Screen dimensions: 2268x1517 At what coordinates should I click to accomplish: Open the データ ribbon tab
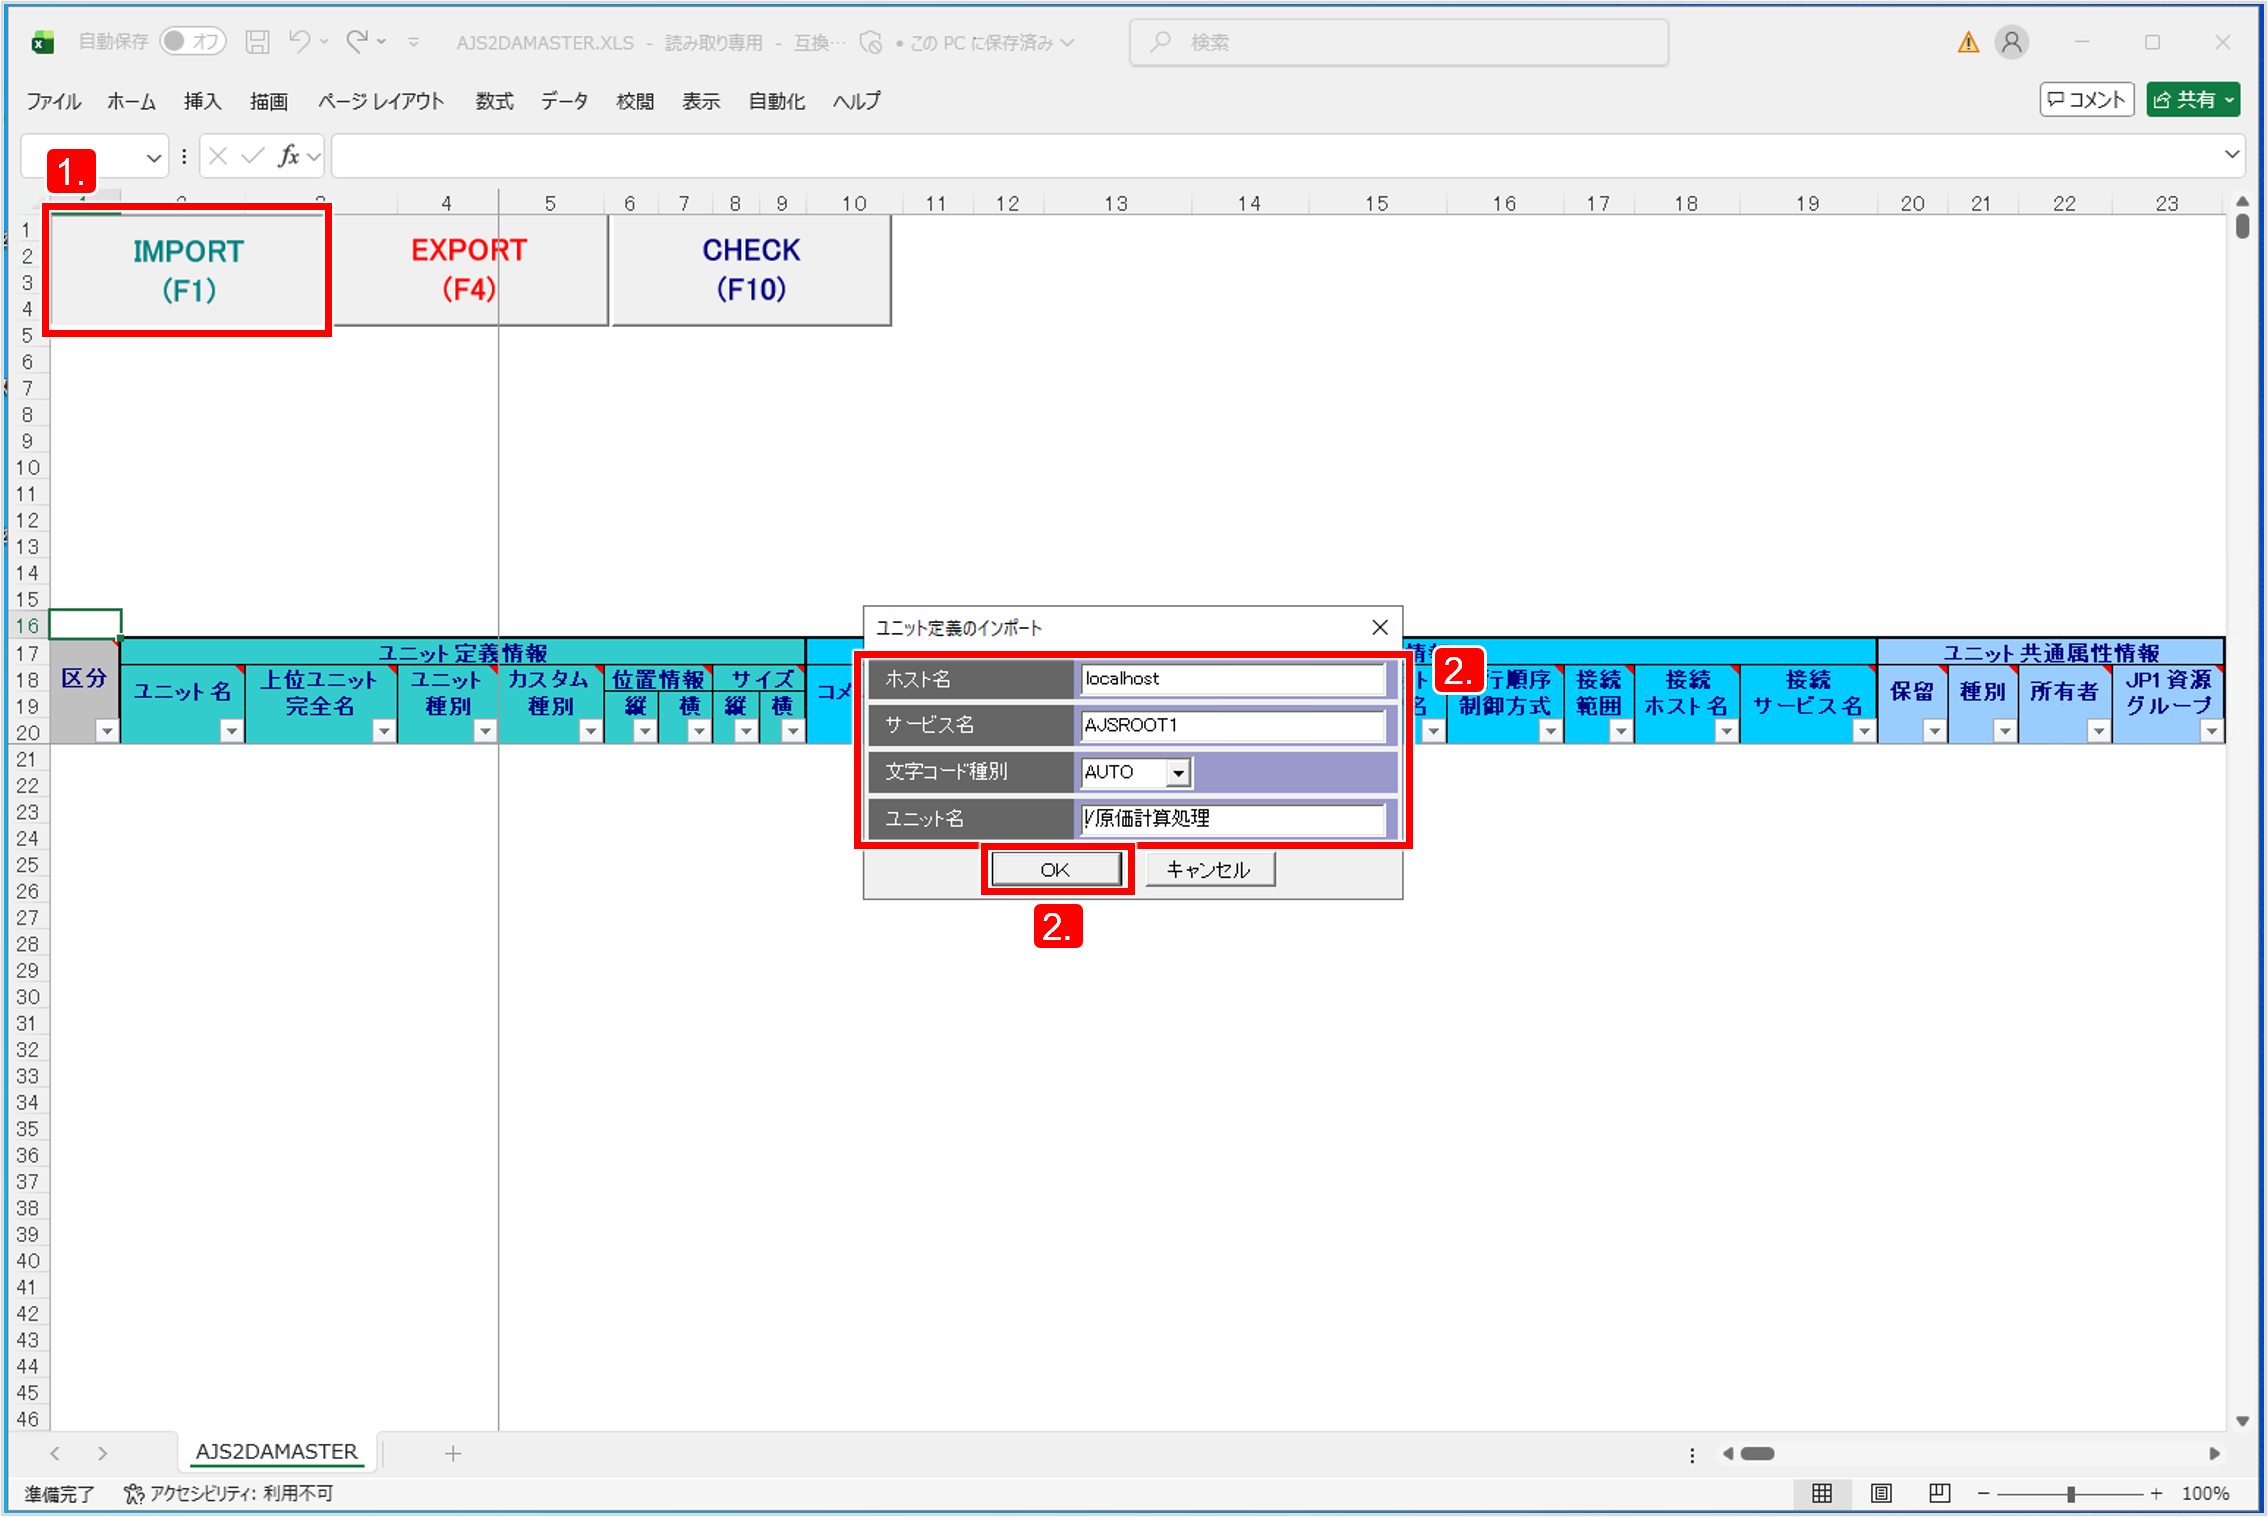[564, 101]
